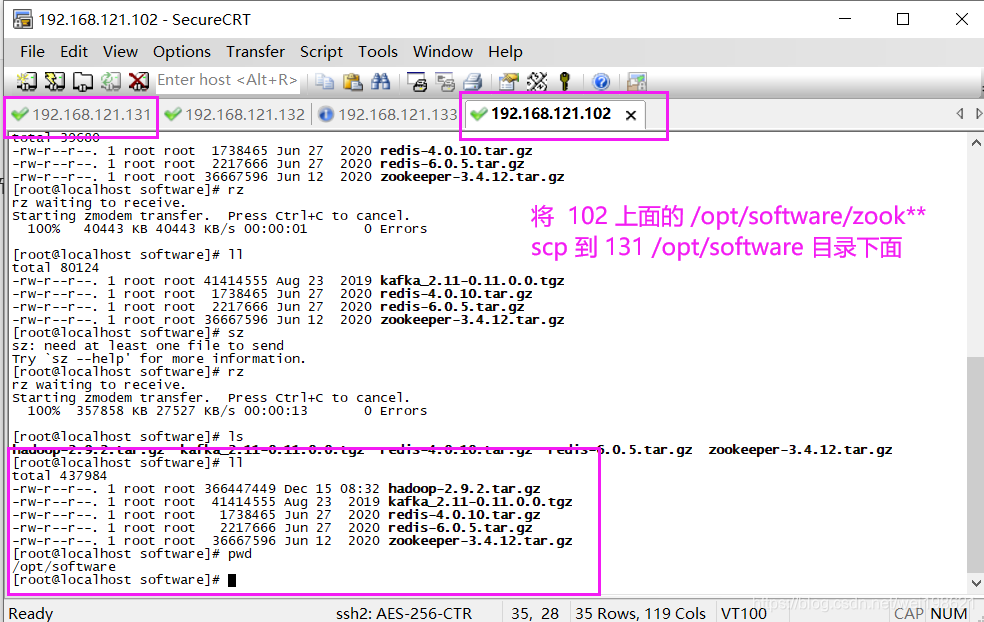Switch to the 192.168.121.133 session tab
Image resolution: width=984 pixels, height=622 pixels.
click(x=388, y=114)
